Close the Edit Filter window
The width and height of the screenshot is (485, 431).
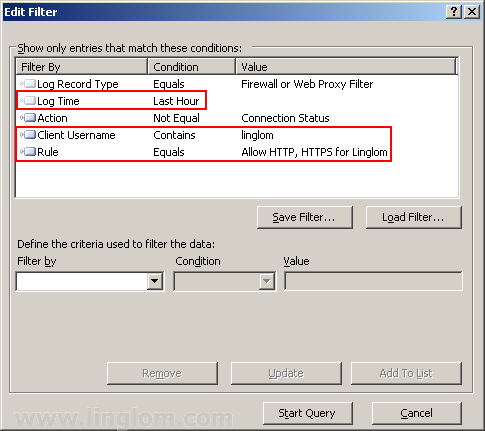pyautogui.click(x=472, y=12)
